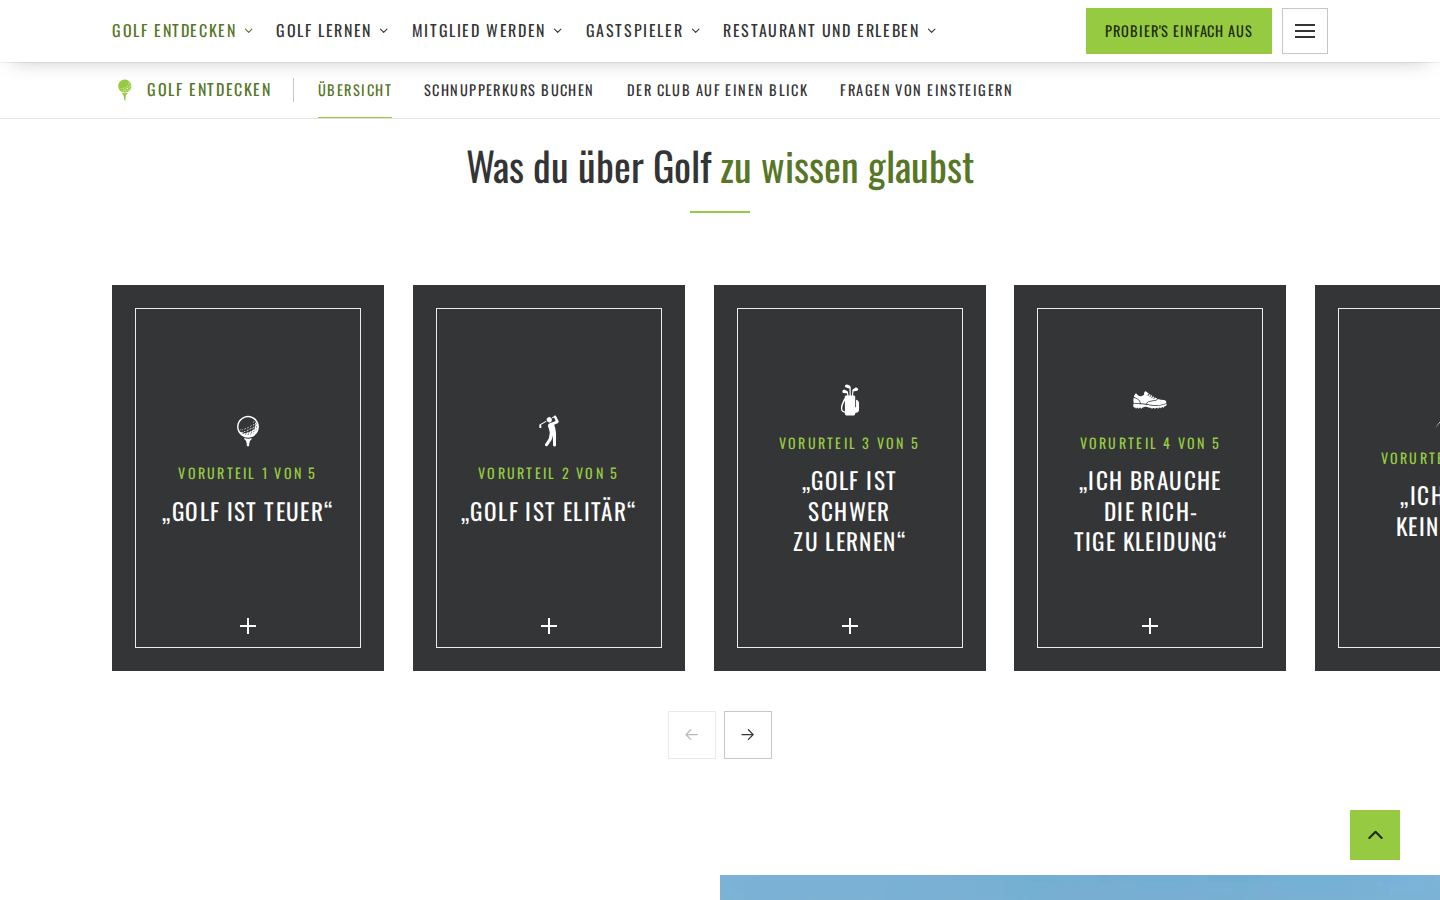This screenshot has width=1440, height=900.
Task: Expand the "Golf ist teuer" card
Action: pyautogui.click(x=248, y=626)
